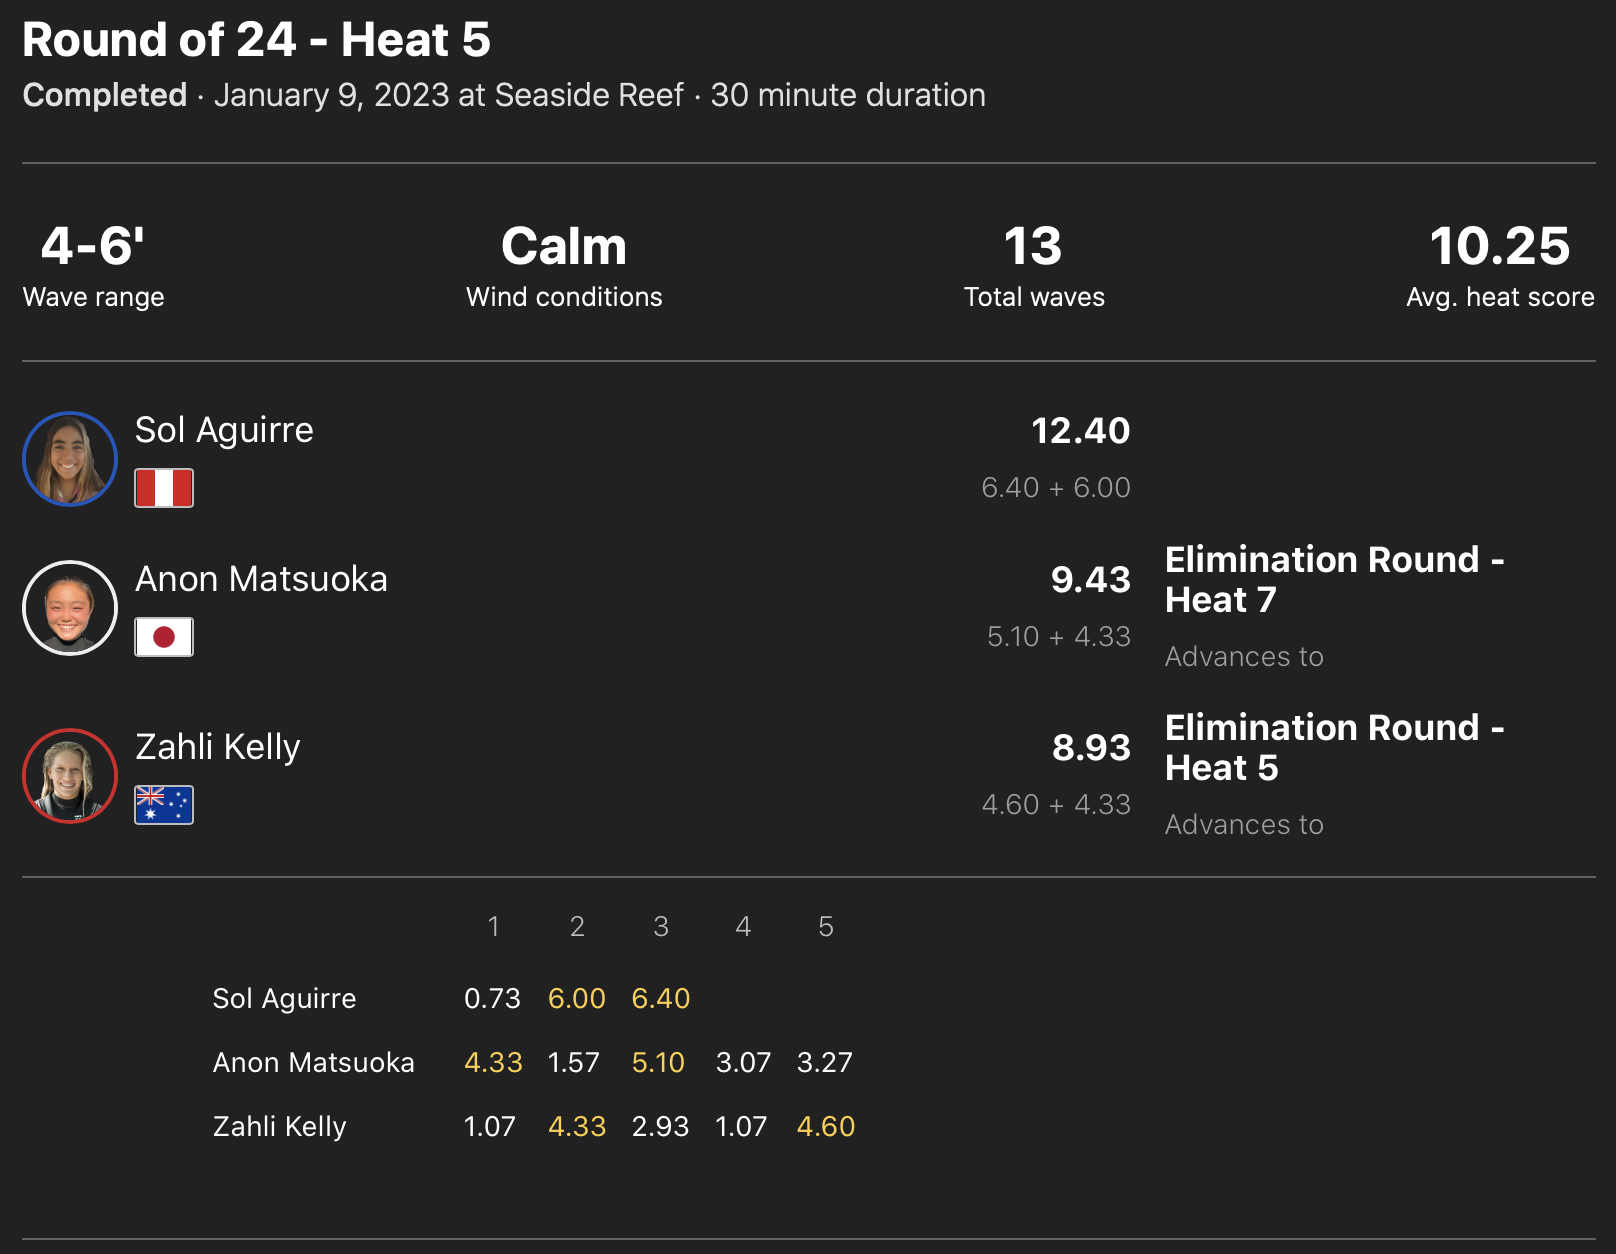The image size is (1616, 1254).
Task: Click Sol Aguirre's profile photo
Action: click(70, 459)
